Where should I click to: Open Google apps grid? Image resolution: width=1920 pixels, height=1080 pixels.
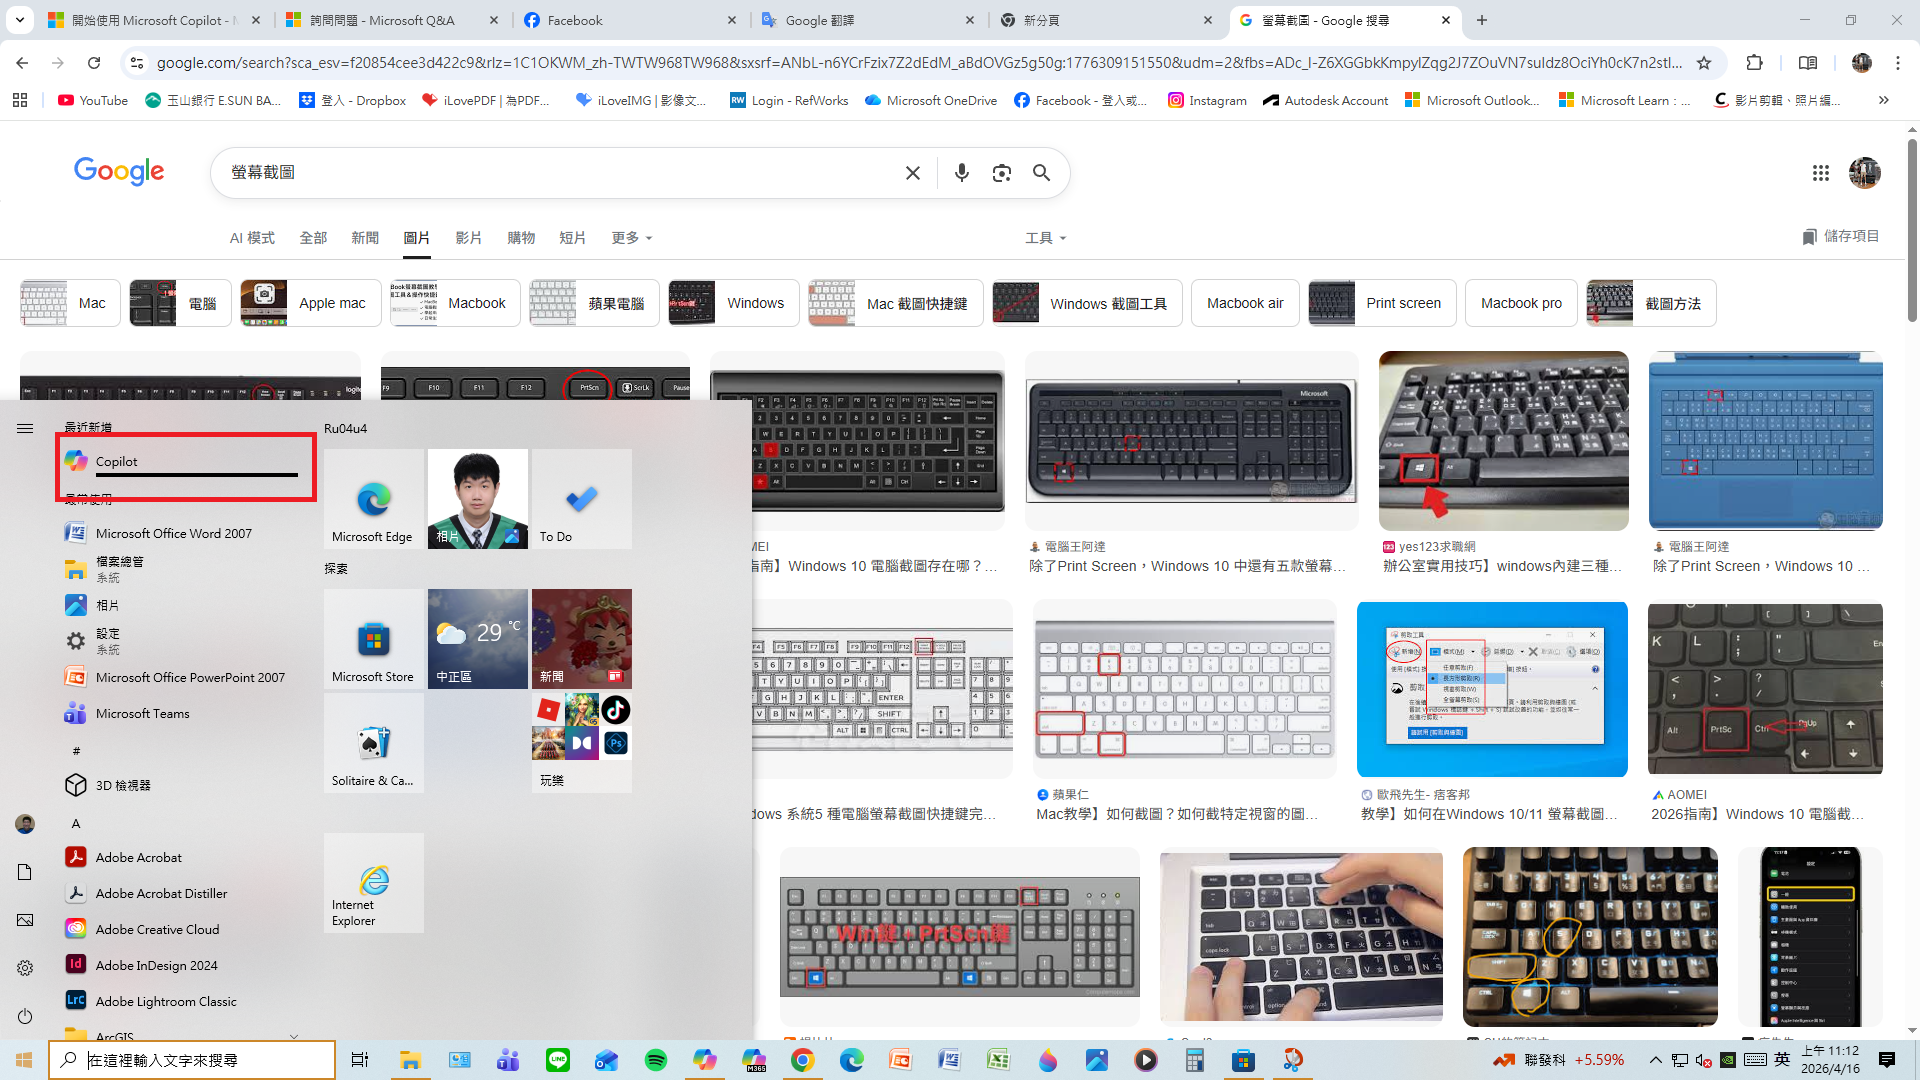click(1820, 173)
